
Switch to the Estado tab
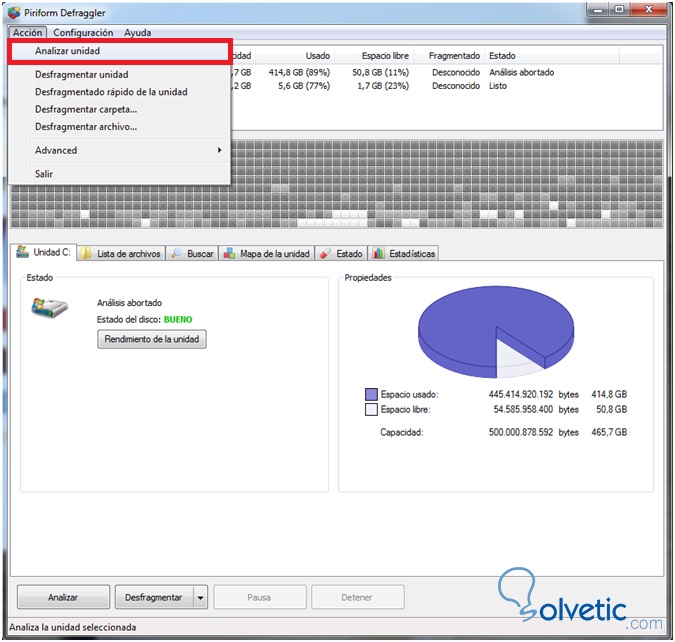tap(341, 254)
